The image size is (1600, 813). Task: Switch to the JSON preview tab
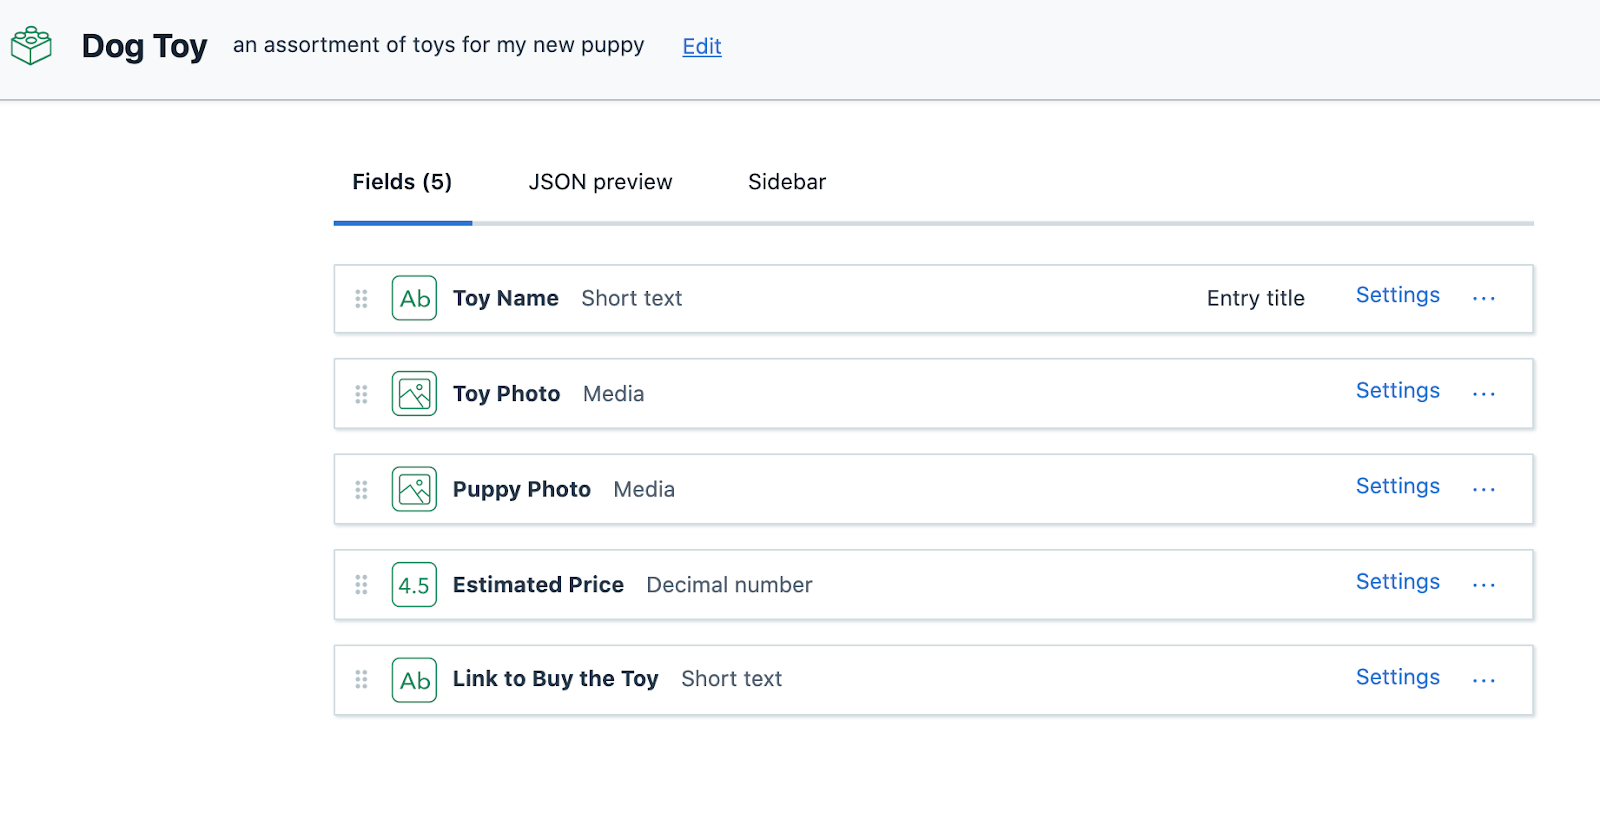tap(600, 182)
